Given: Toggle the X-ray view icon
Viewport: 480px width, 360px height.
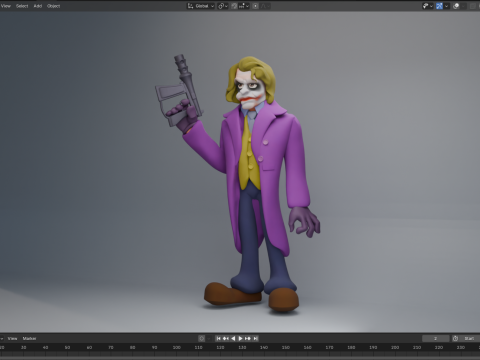Looking at the screenshot, I should tap(473, 6).
